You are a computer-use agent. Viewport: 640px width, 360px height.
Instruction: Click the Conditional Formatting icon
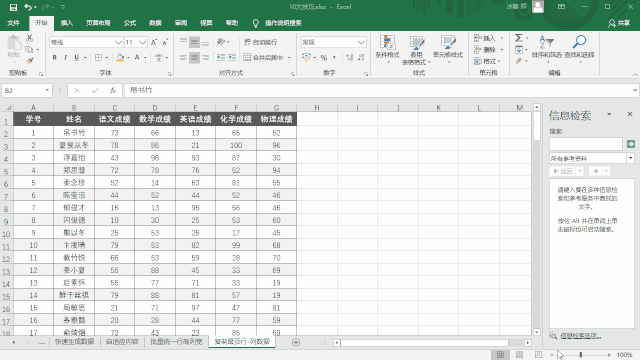387,42
